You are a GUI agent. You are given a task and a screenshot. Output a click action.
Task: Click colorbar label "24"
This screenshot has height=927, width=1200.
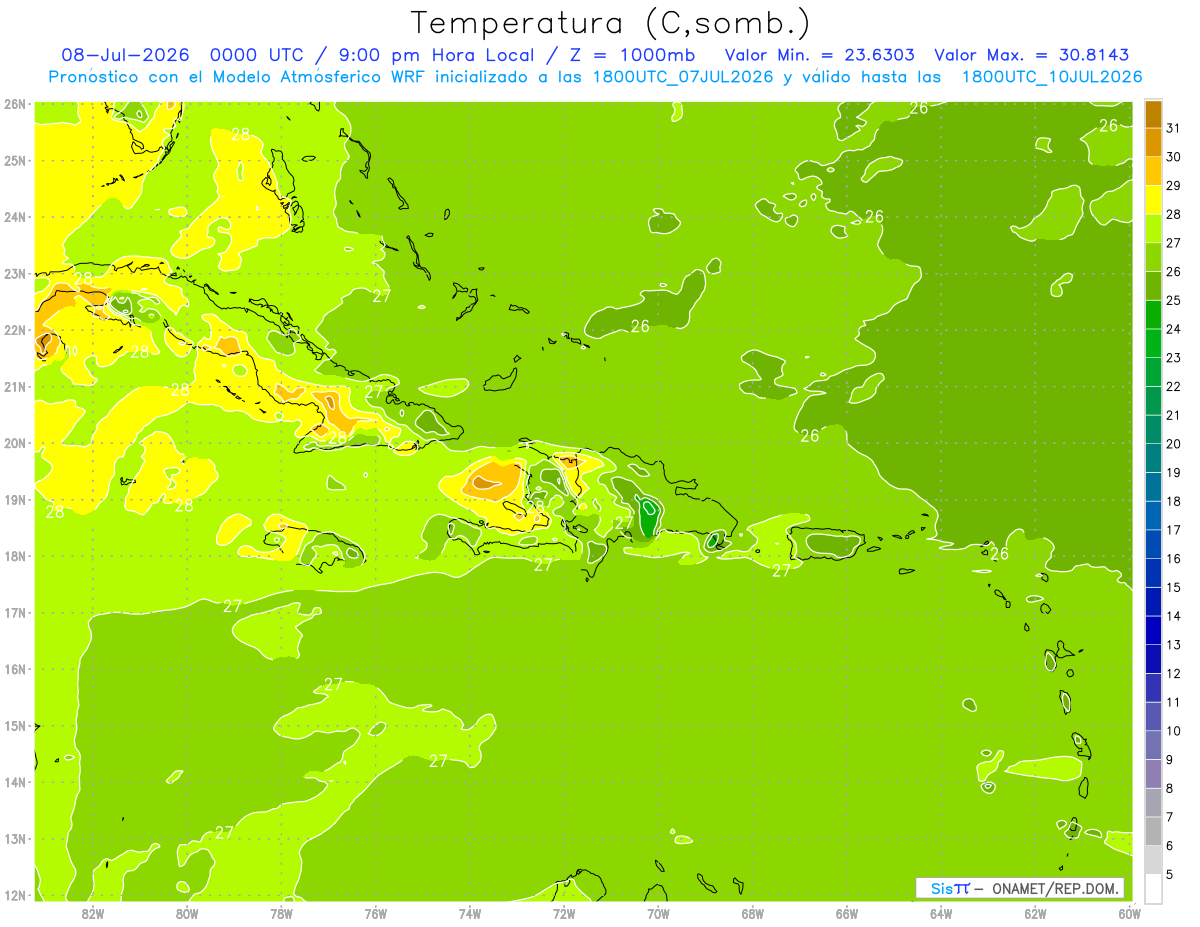pos(1173,329)
